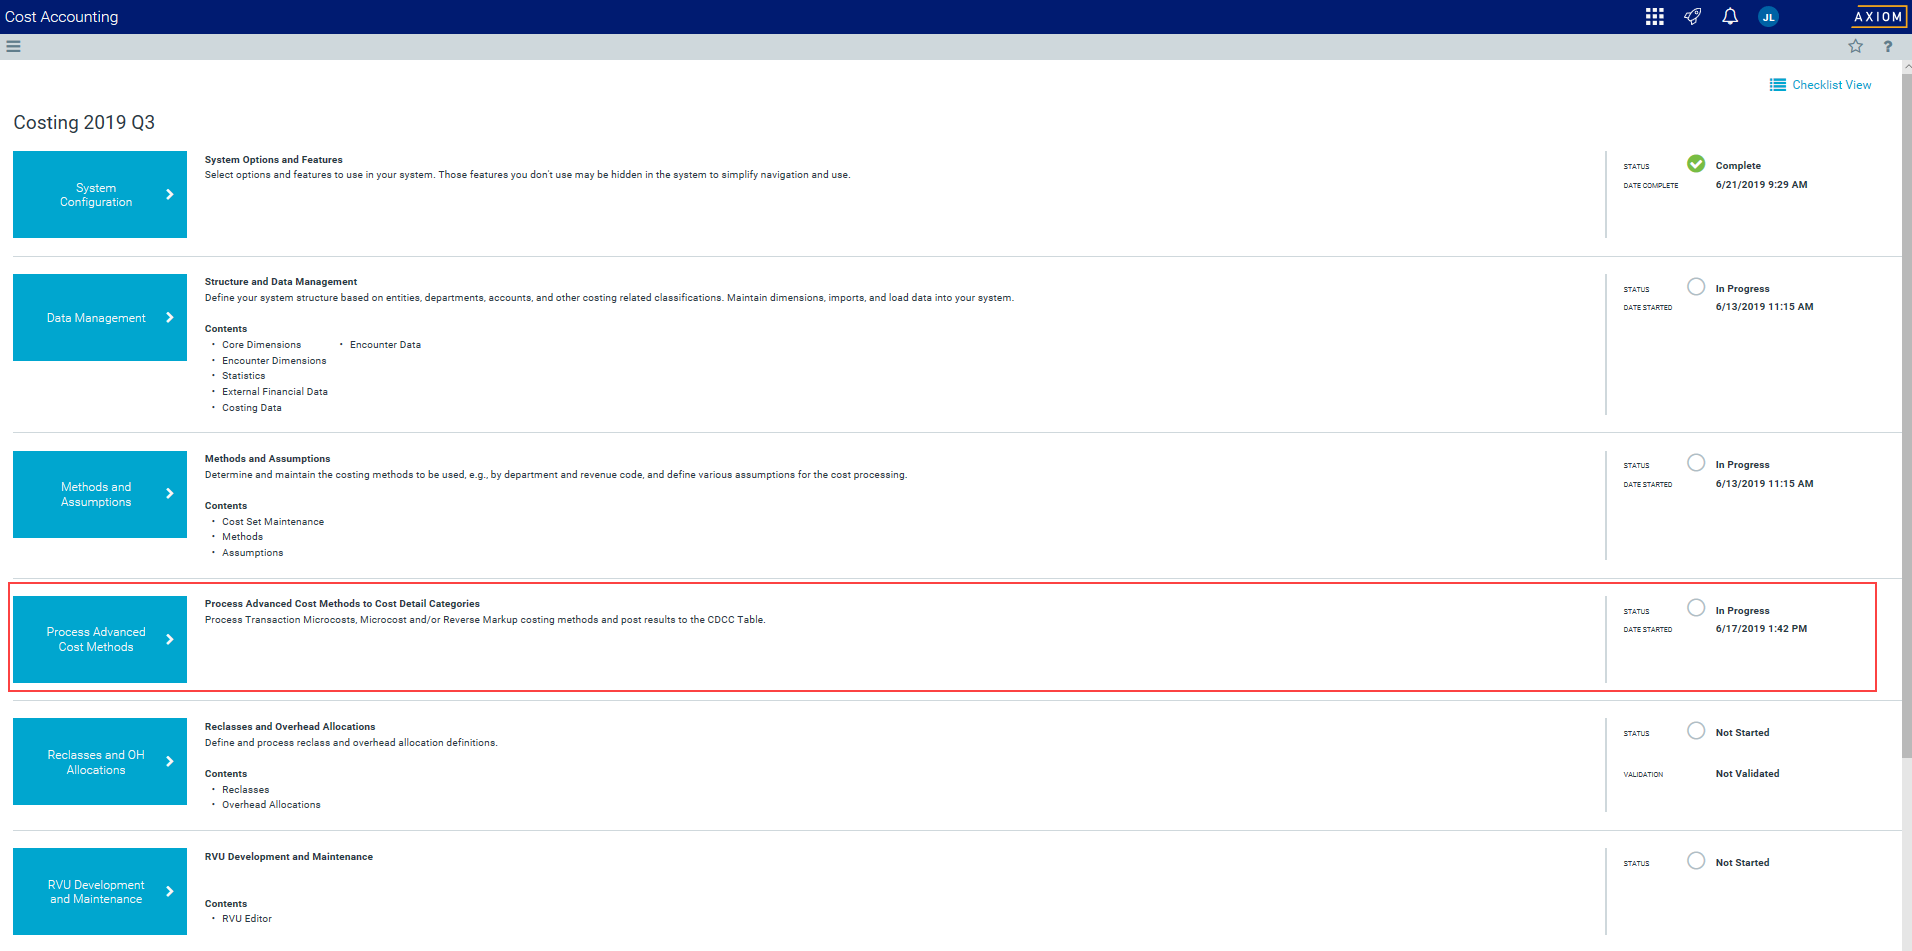This screenshot has width=1912, height=951.
Task: Select Assumptions contents item
Action: (252, 553)
